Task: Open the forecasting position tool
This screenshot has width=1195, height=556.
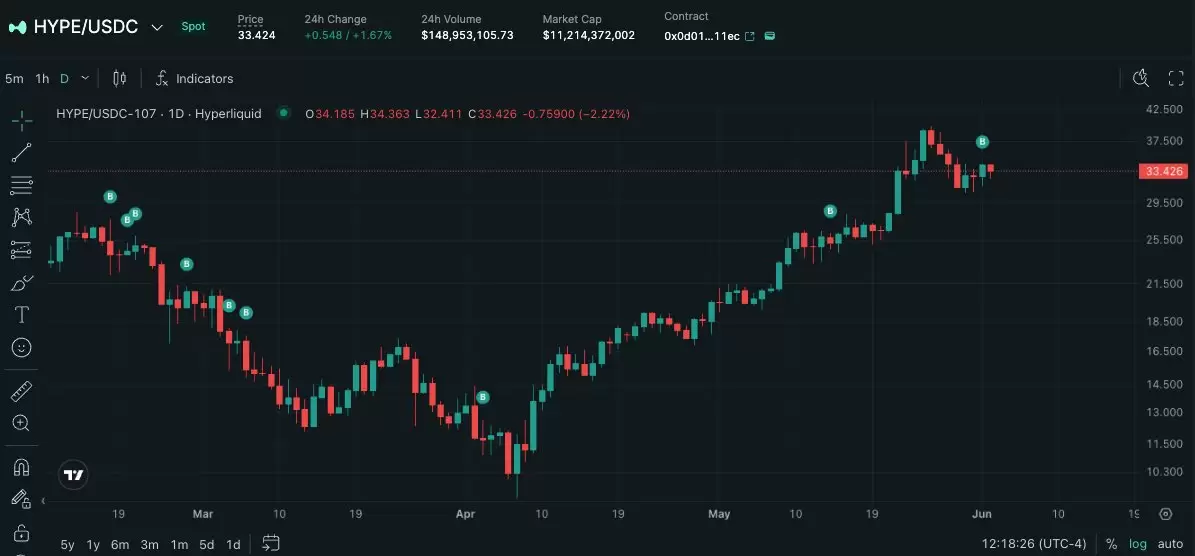Action: (21, 250)
